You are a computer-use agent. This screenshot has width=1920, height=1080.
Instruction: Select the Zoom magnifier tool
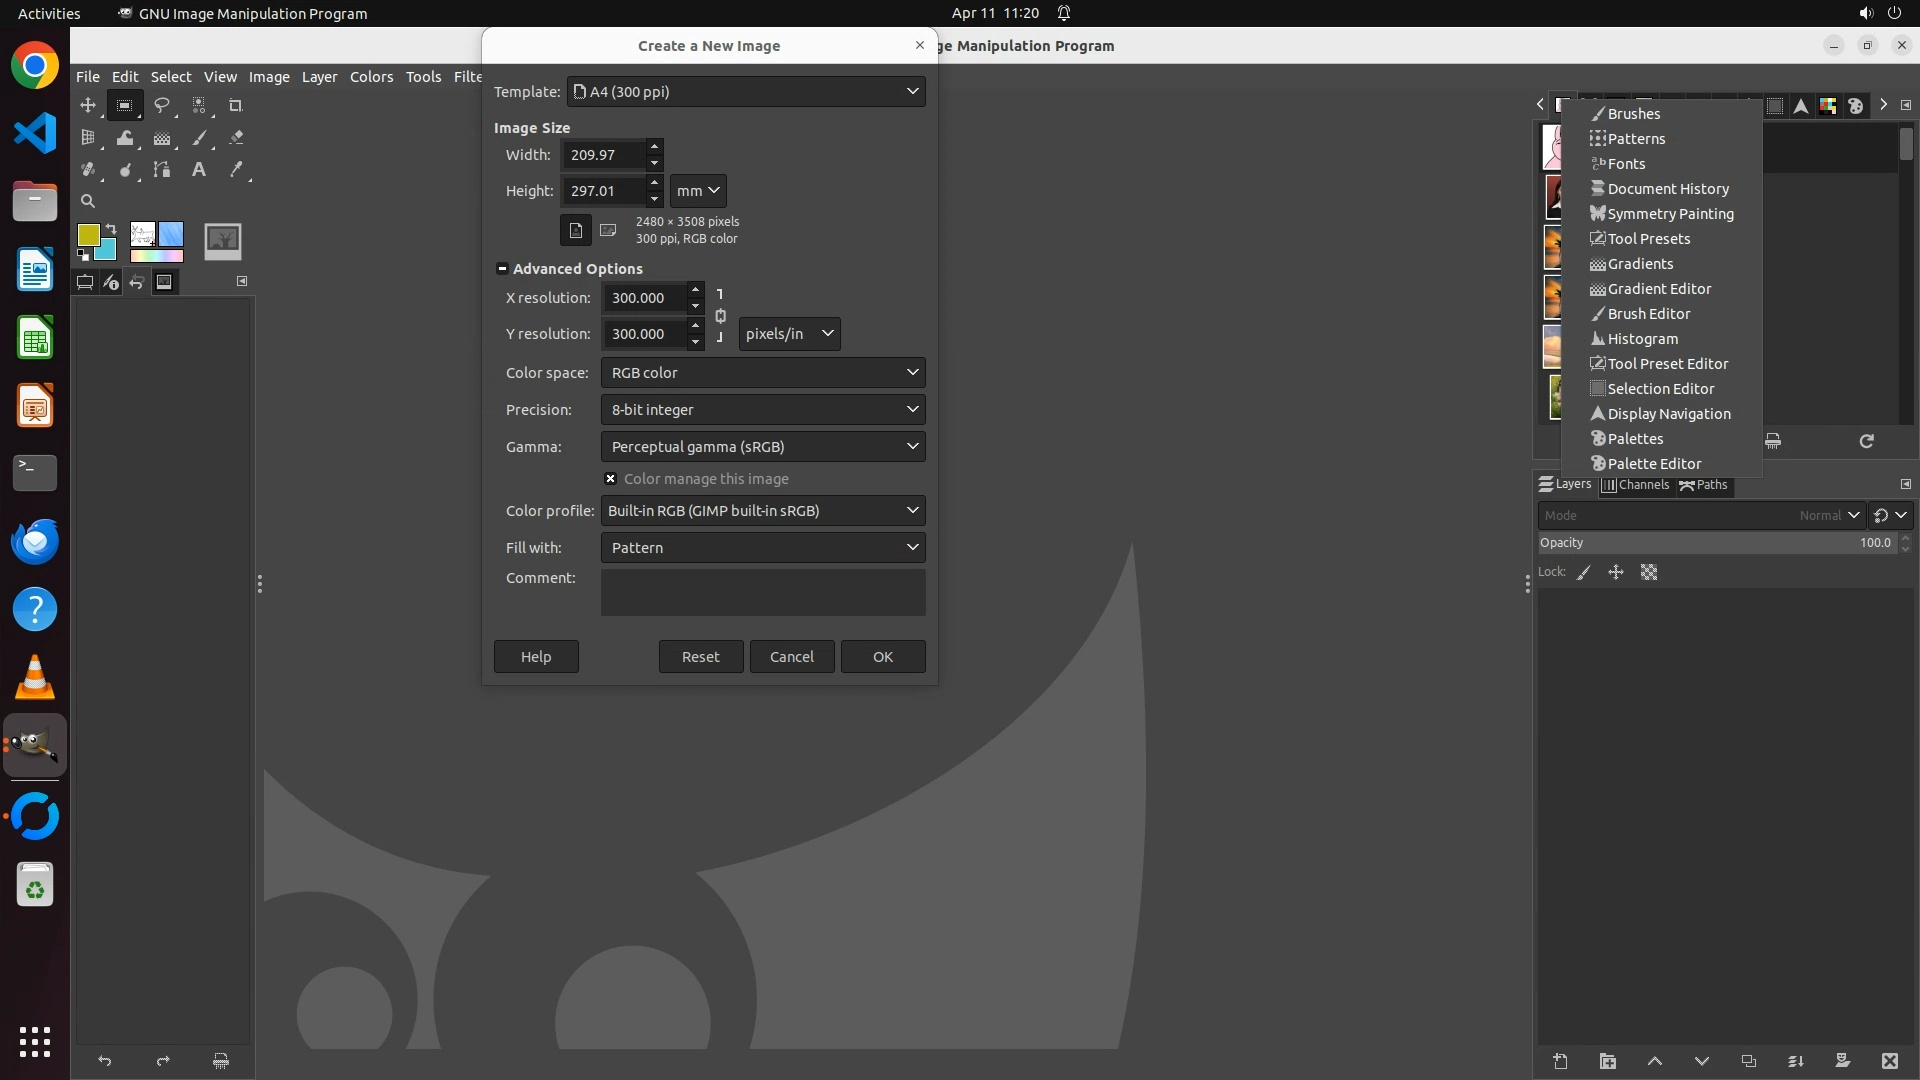click(x=88, y=201)
